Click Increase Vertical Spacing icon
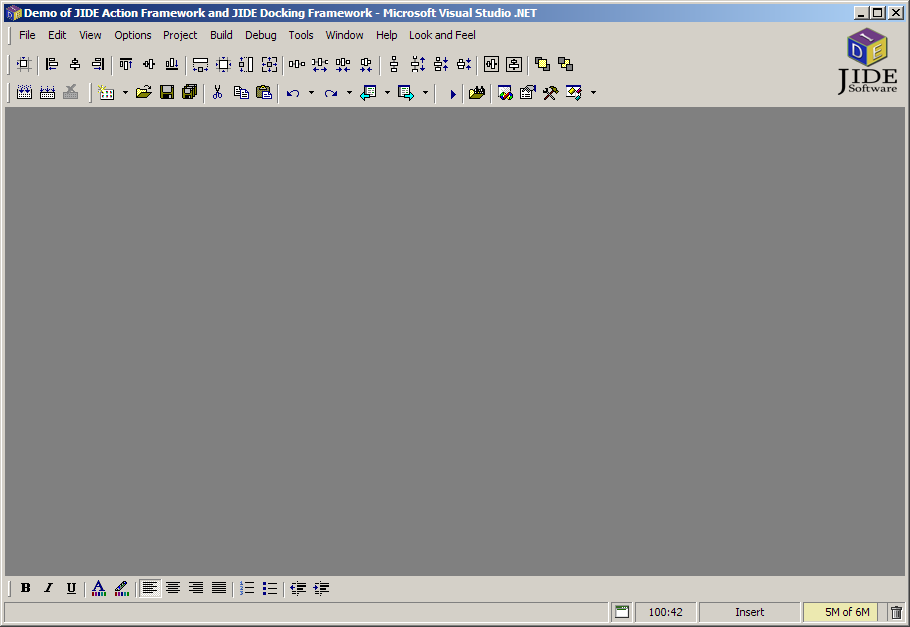Viewport: 910px width, 627px height. pyautogui.click(x=417, y=64)
